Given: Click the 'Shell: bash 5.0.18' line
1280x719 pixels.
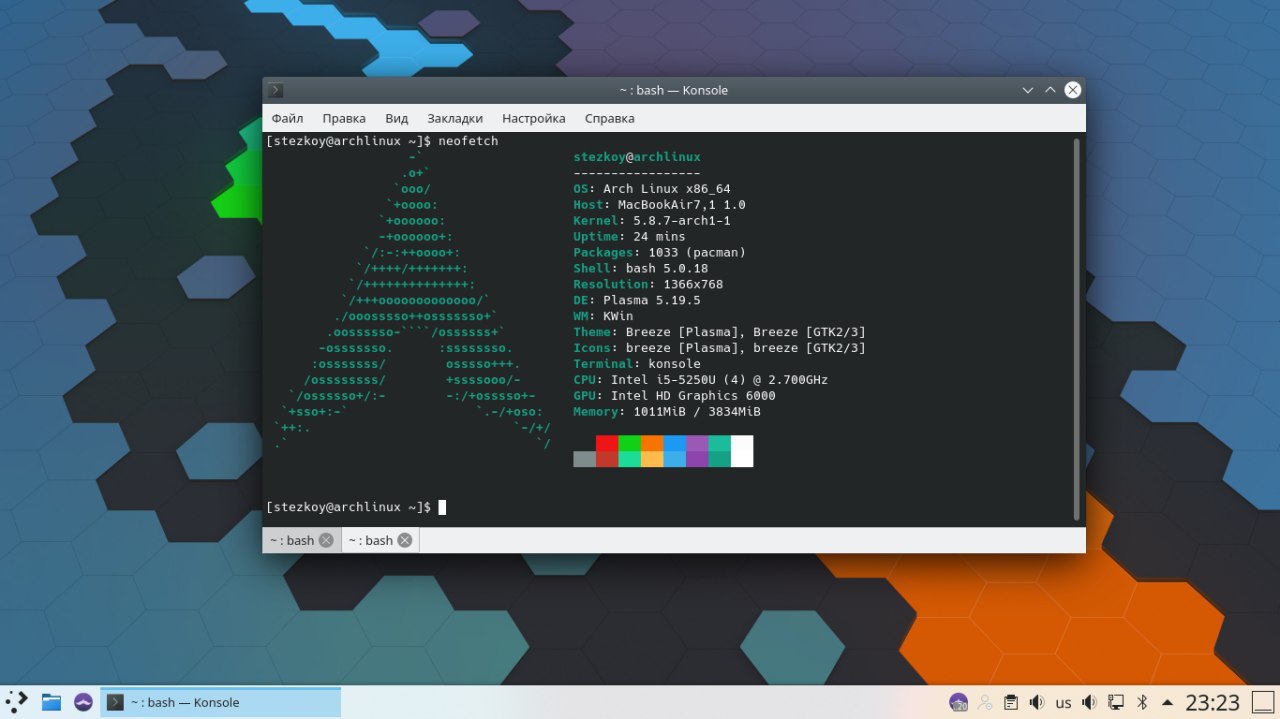Looking at the screenshot, I should point(640,269).
